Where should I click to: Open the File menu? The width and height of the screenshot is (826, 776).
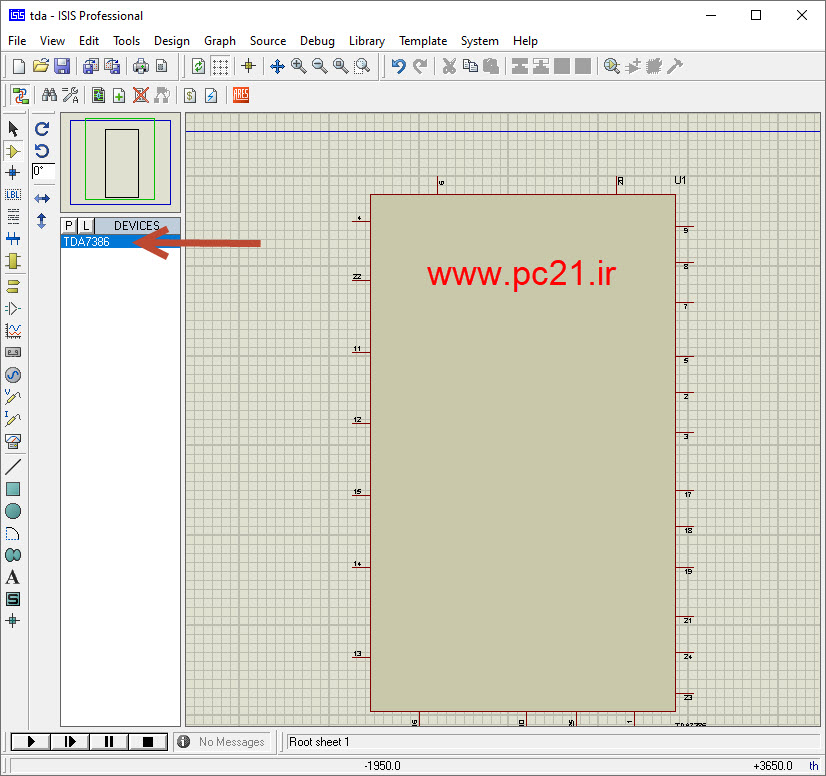tap(17, 41)
